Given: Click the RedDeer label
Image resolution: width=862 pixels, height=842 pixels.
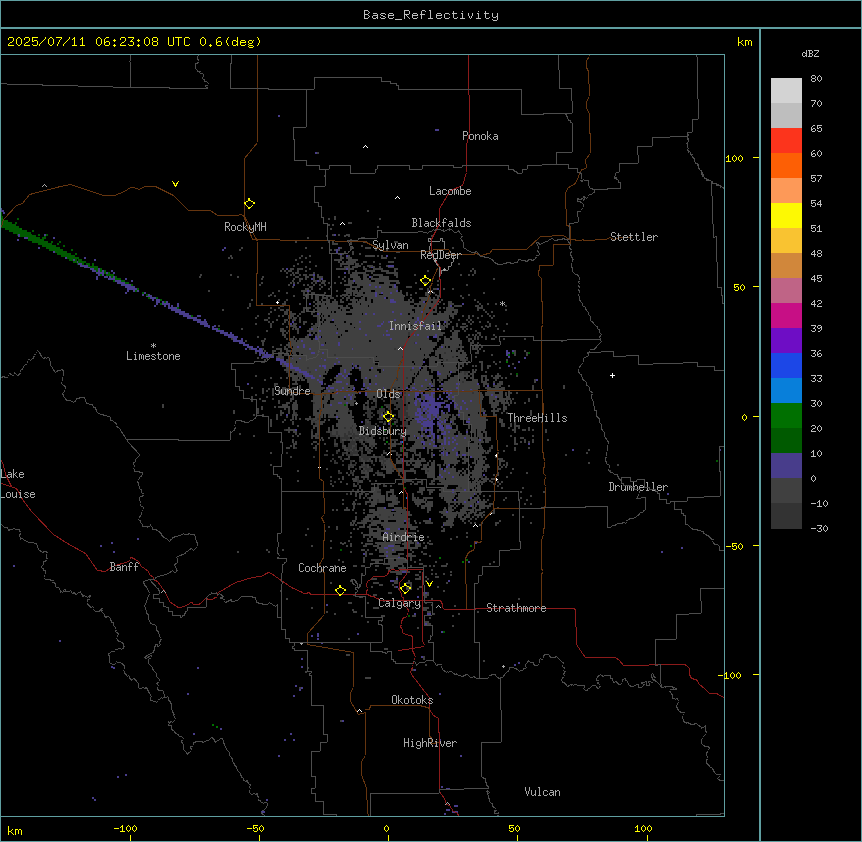Looking at the screenshot, I should (440, 255).
